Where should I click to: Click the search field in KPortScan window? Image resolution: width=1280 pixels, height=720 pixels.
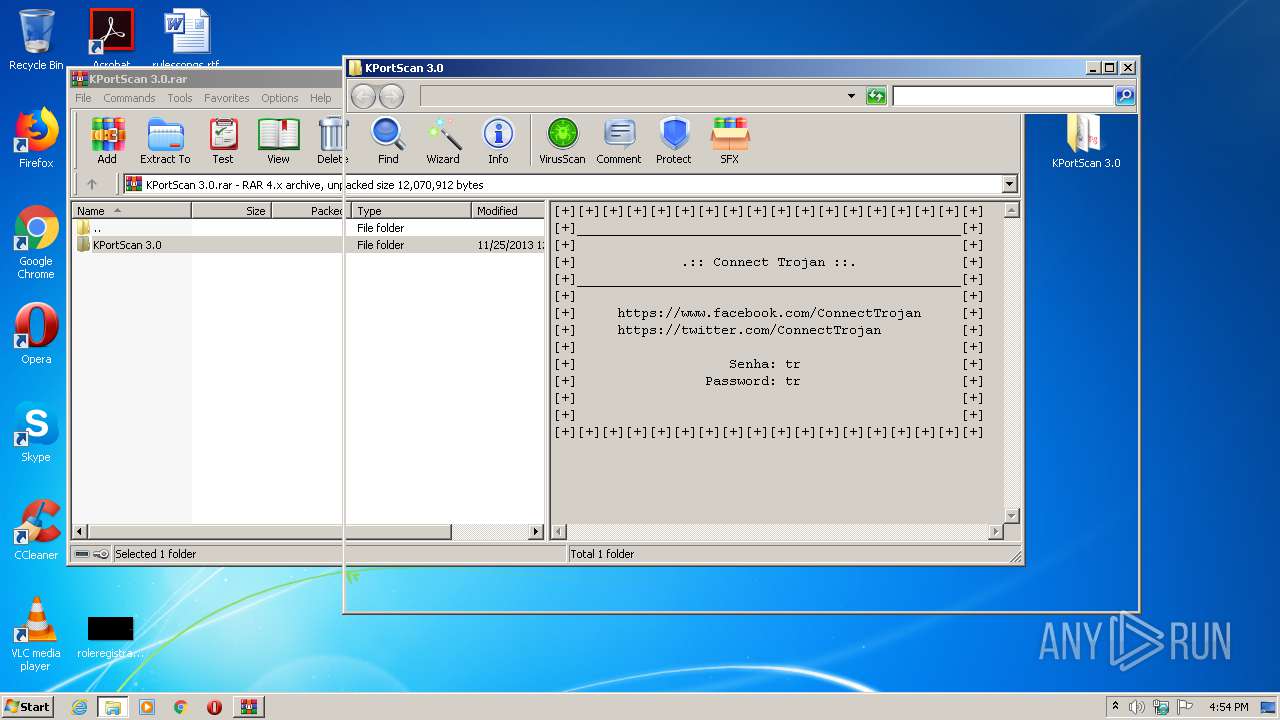point(1003,96)
